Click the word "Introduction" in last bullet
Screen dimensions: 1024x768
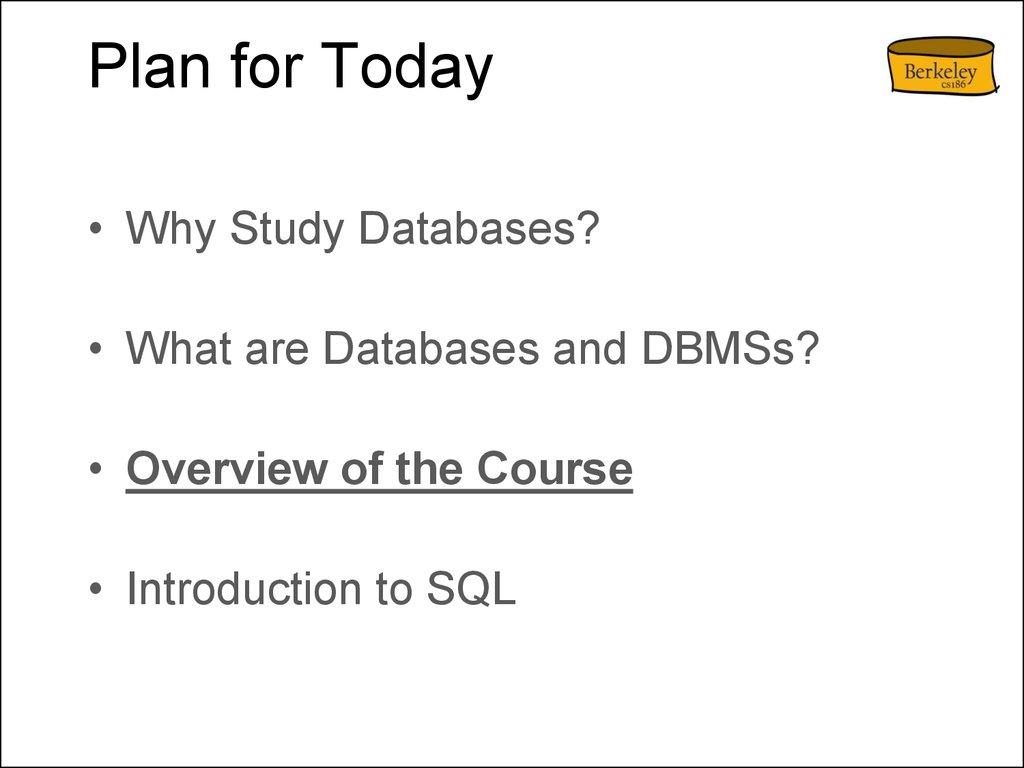point(242,589)
